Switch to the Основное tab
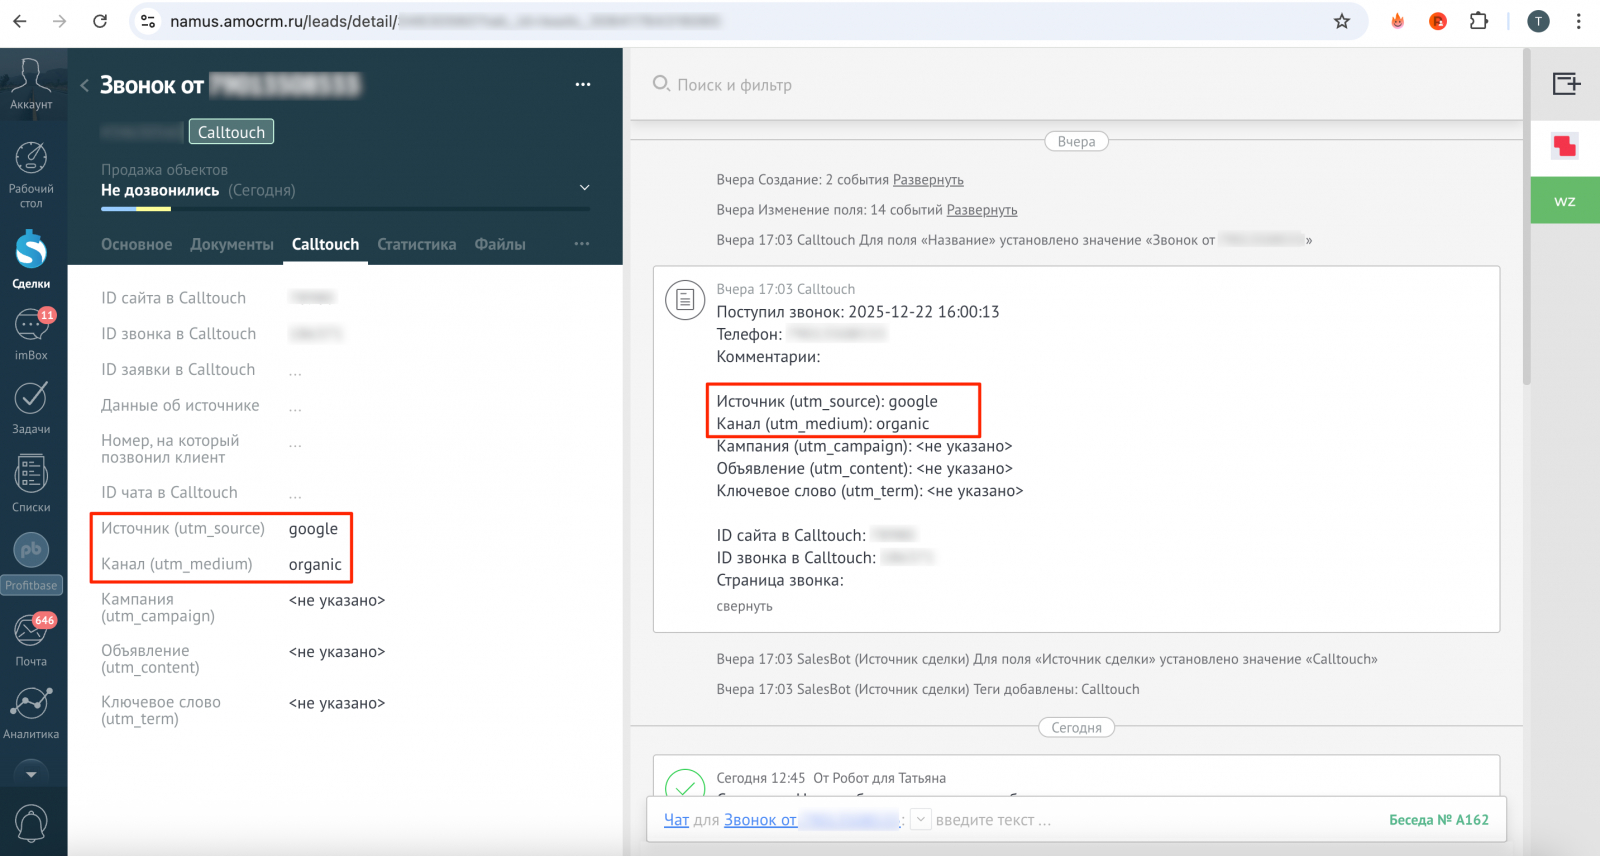This screenshot has height=856, width=1600. (136, 244)
